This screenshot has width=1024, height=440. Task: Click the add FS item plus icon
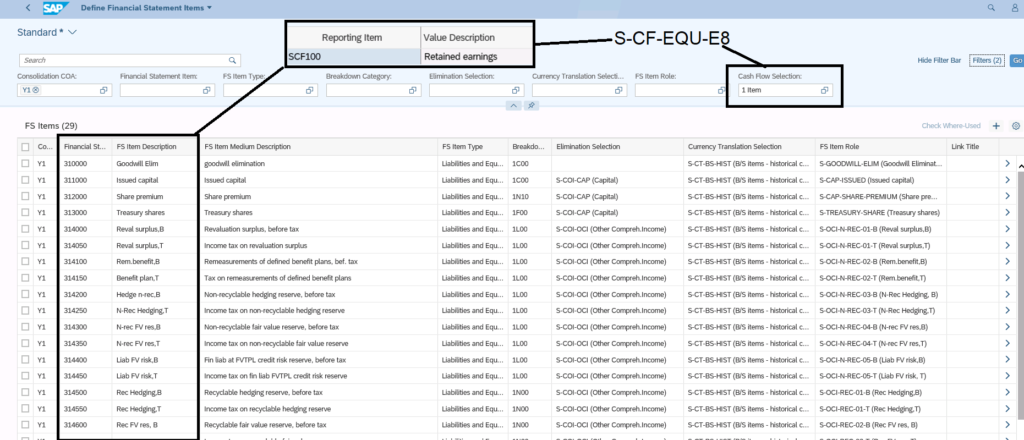point(996,126)
